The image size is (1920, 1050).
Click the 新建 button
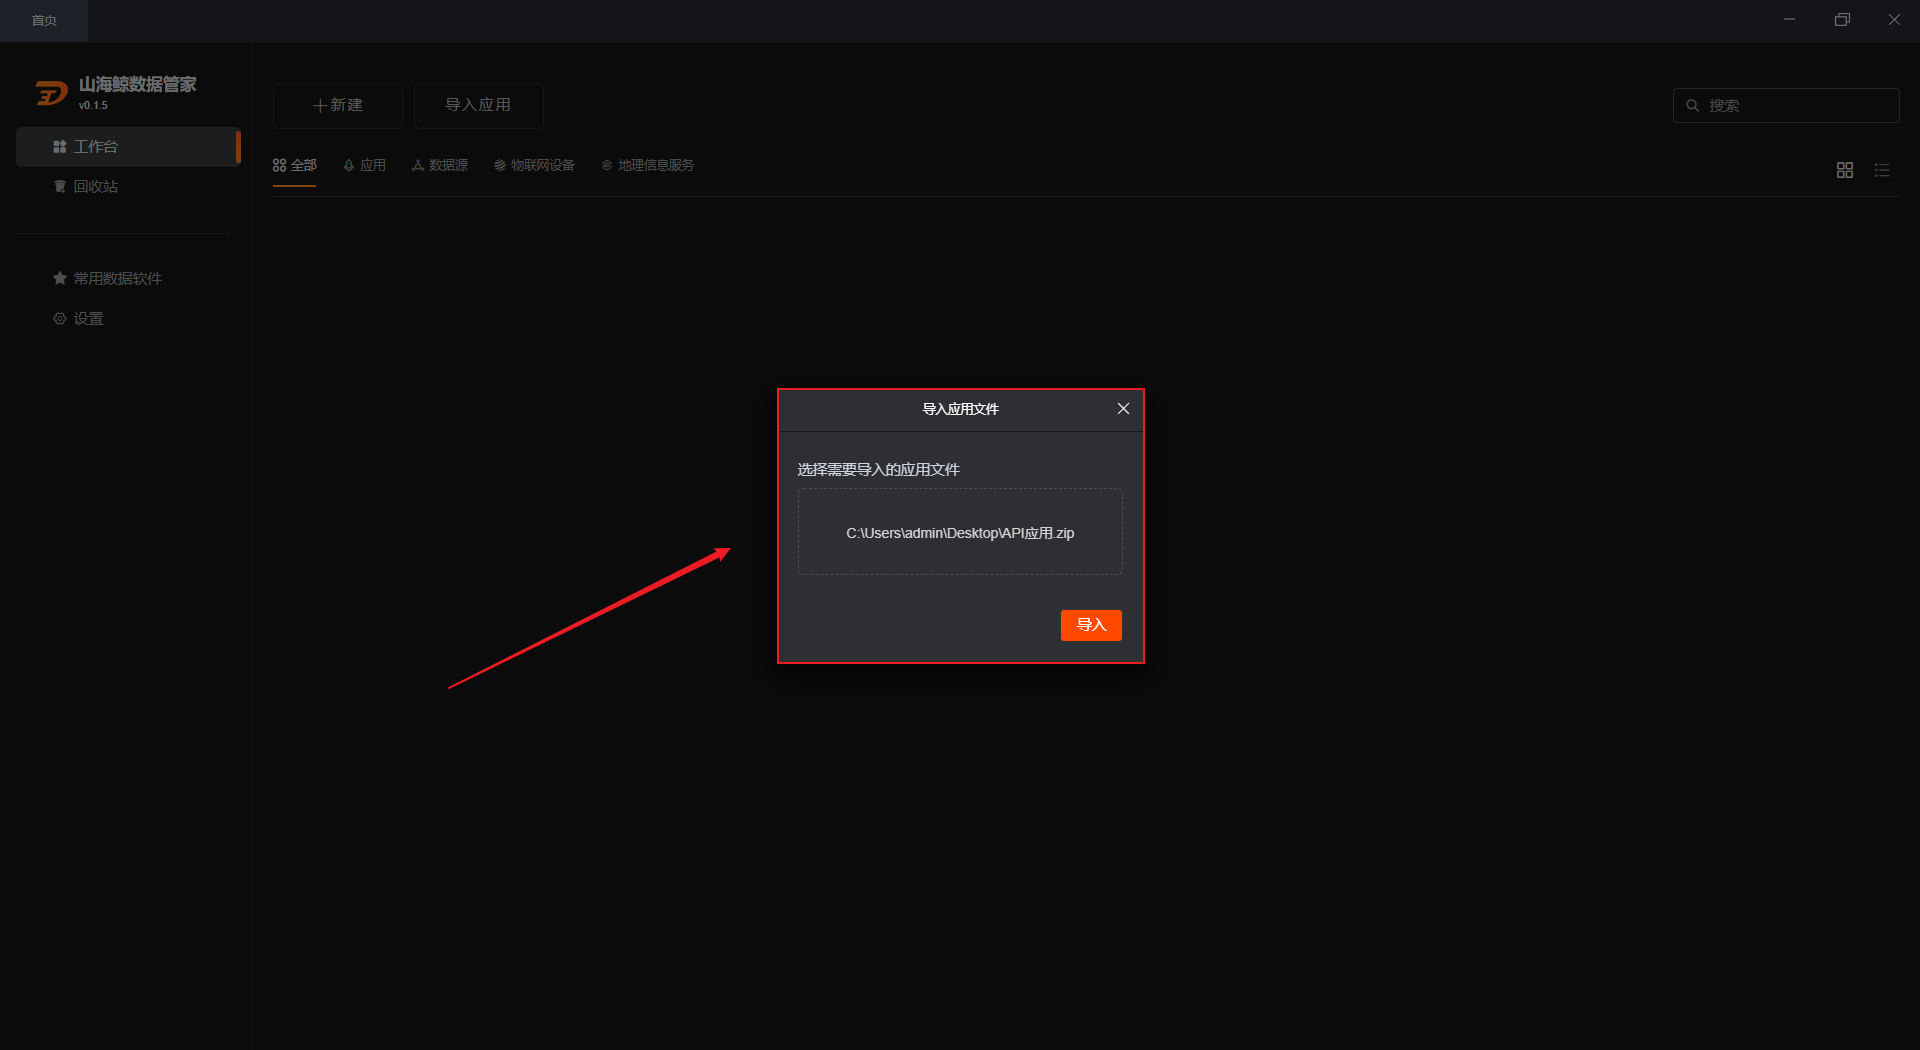338,105
